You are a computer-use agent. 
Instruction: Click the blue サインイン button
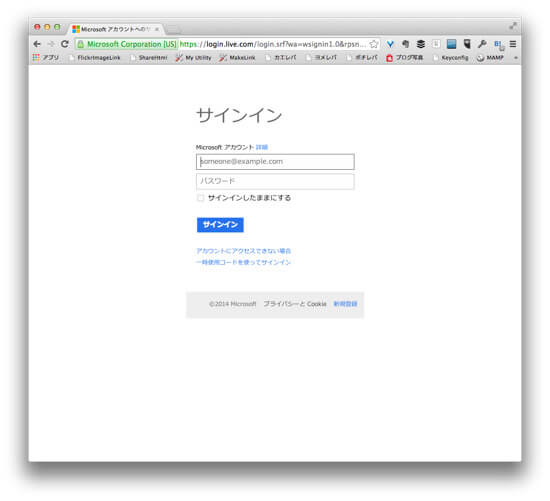[x=220, y=225]
